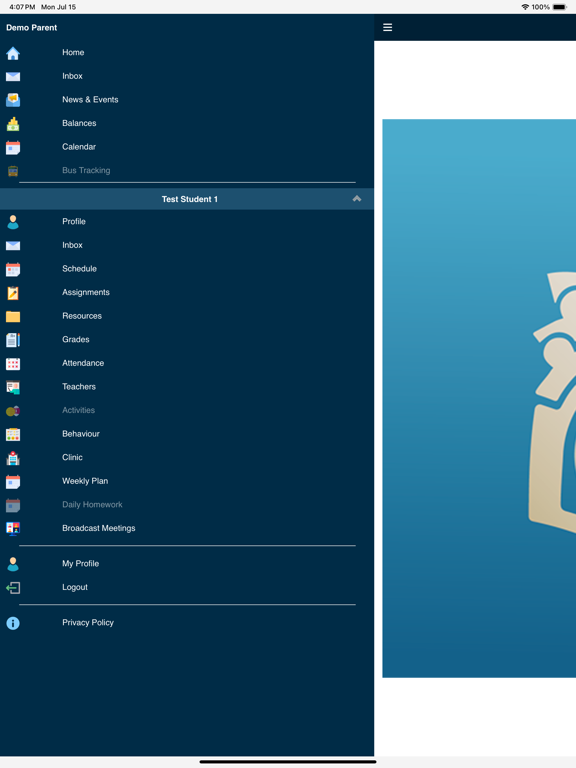Screen dimensions: 576x768
Task: Click the Assignments clipboard icon
Action: (13, 293)
